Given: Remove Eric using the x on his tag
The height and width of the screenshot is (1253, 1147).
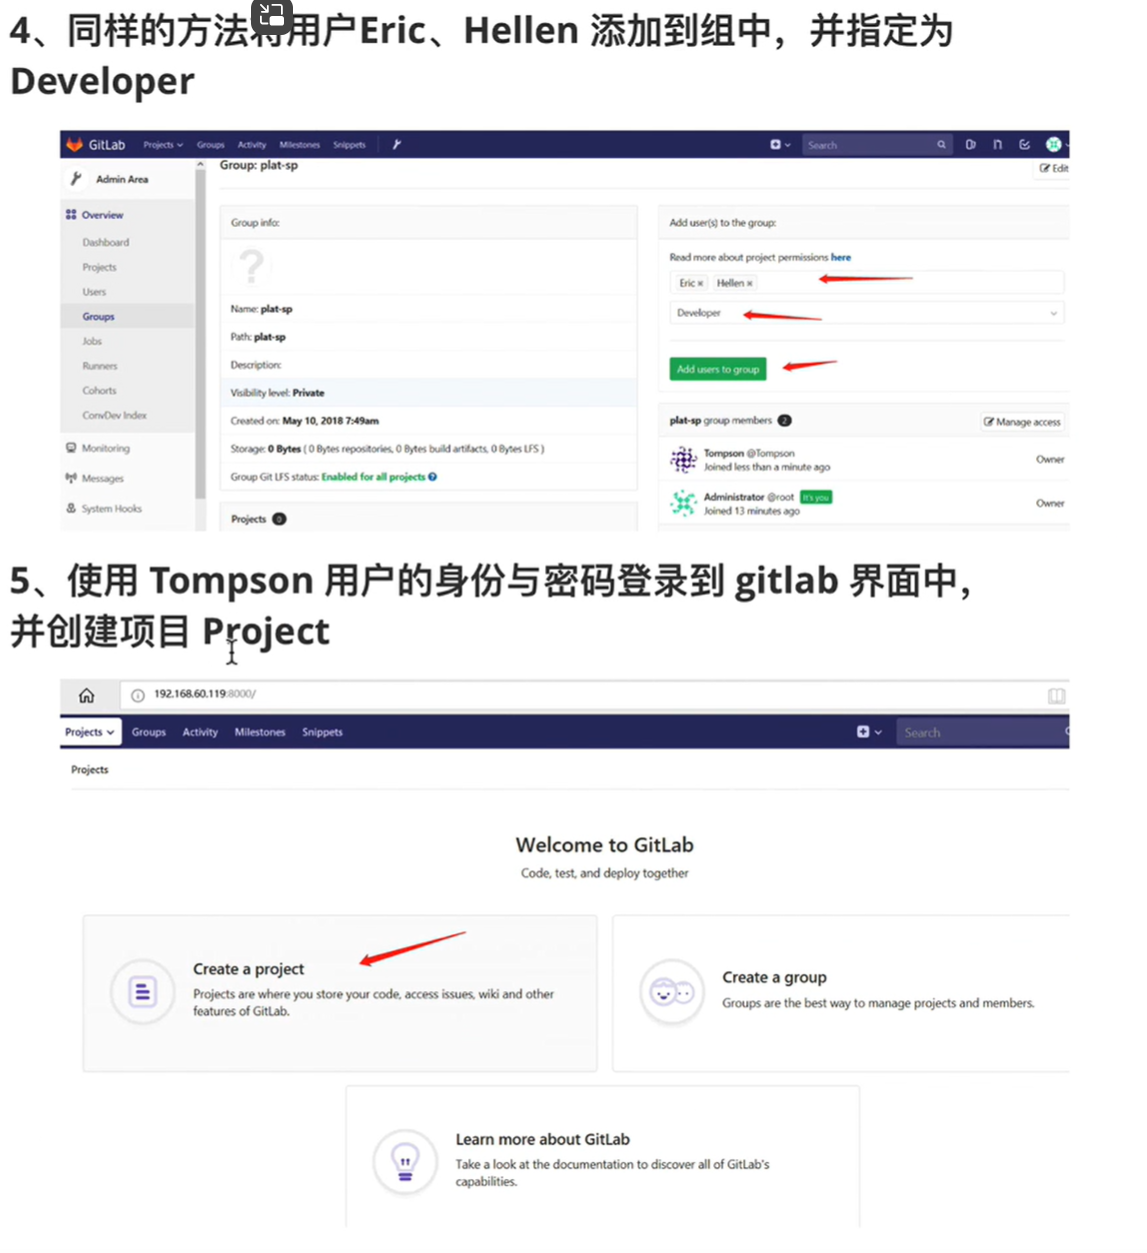Looking at the screenshot, I should (700, 284).
